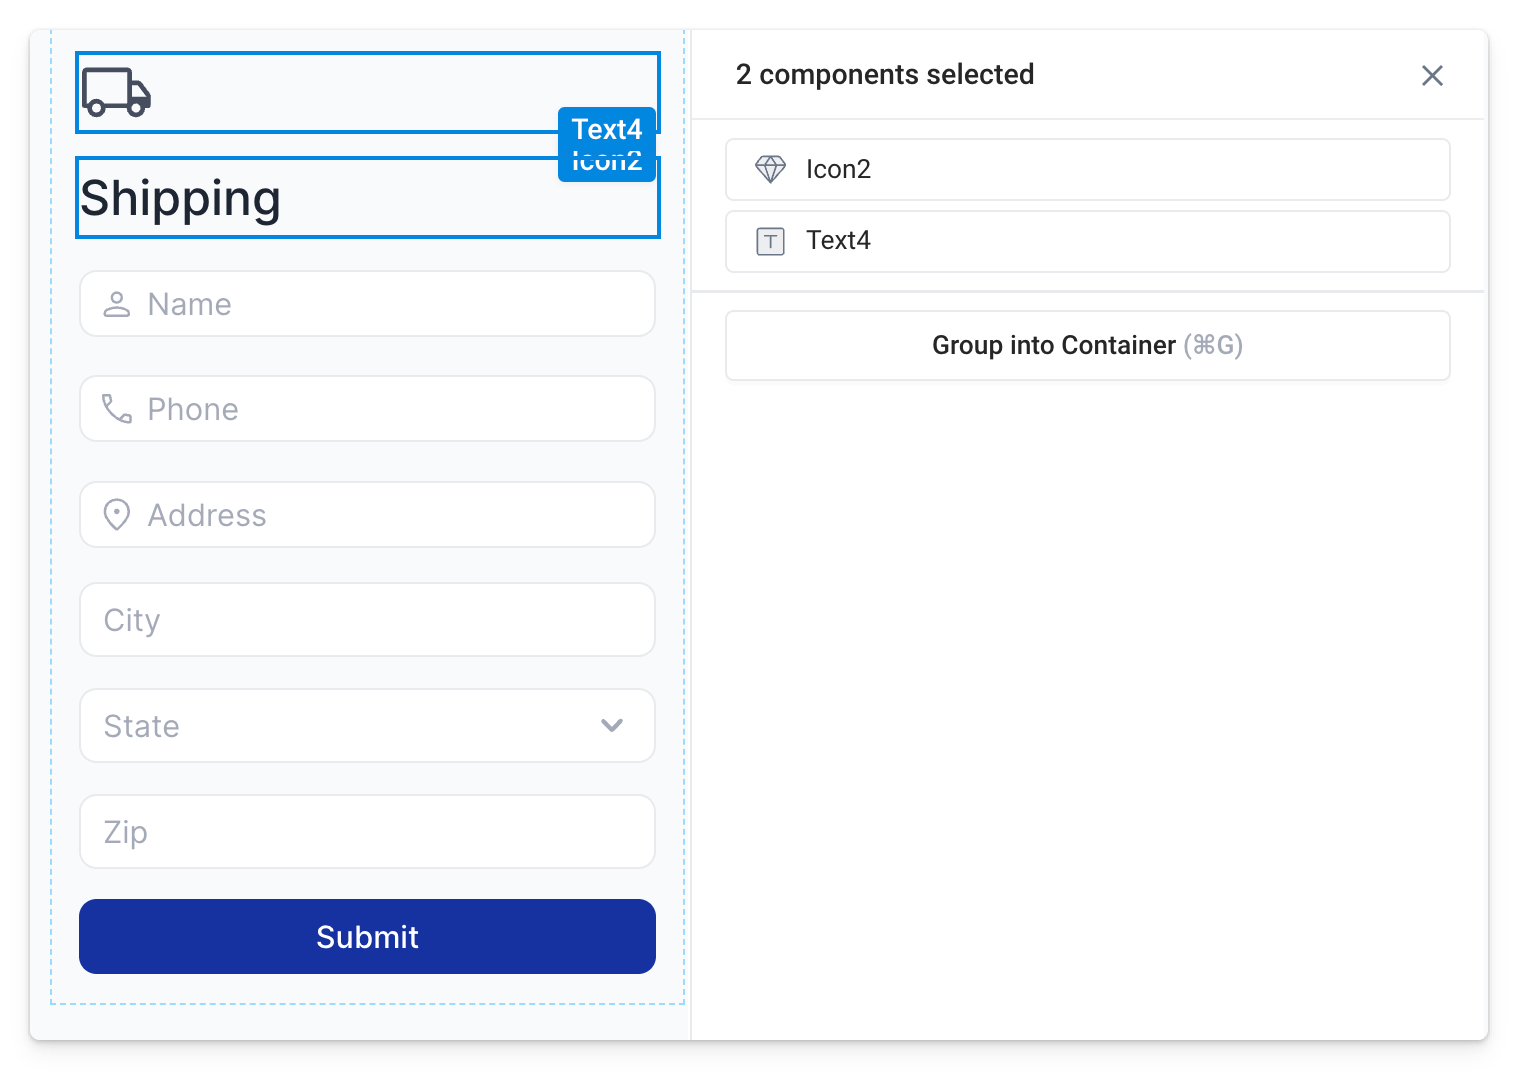
Task: Select the location pin icon in Address field
Action: click(116, 514)
